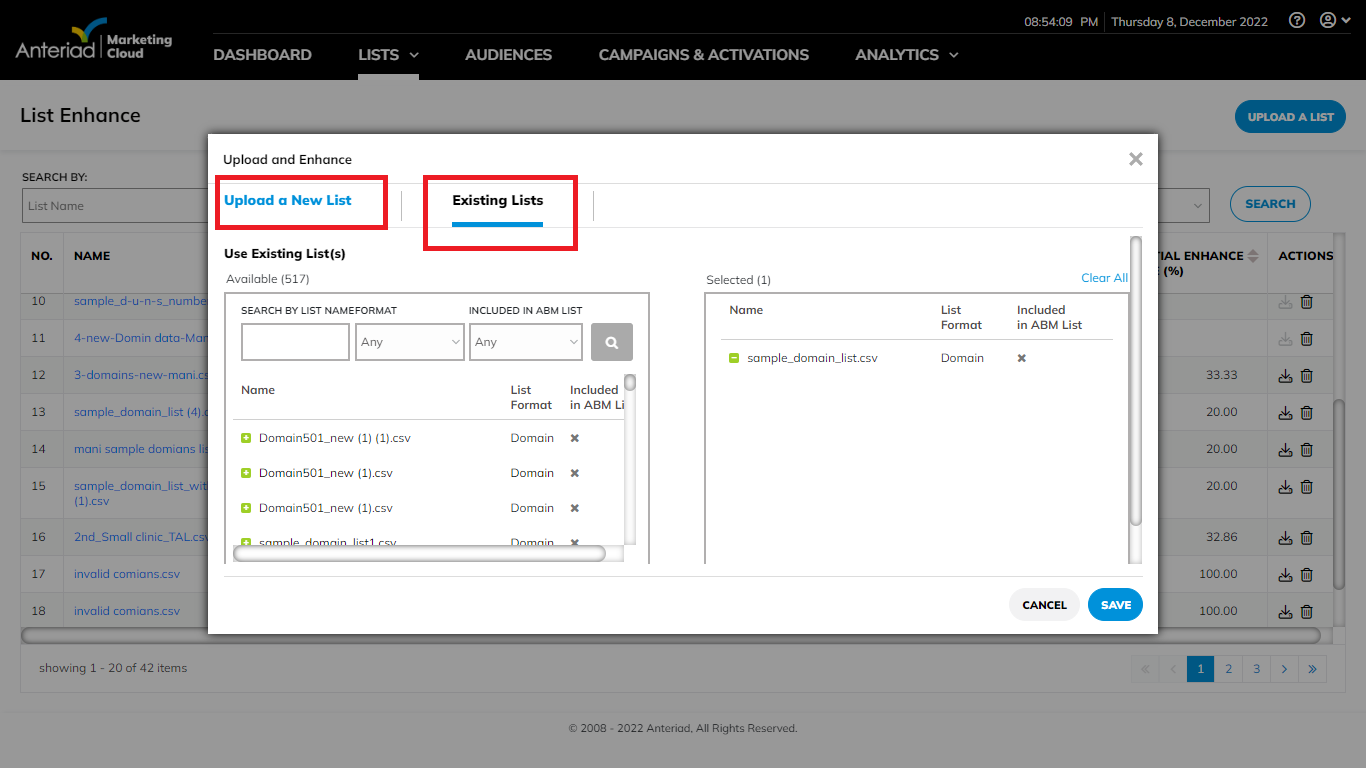Open the DASHBOARD menu

[262, 55]
